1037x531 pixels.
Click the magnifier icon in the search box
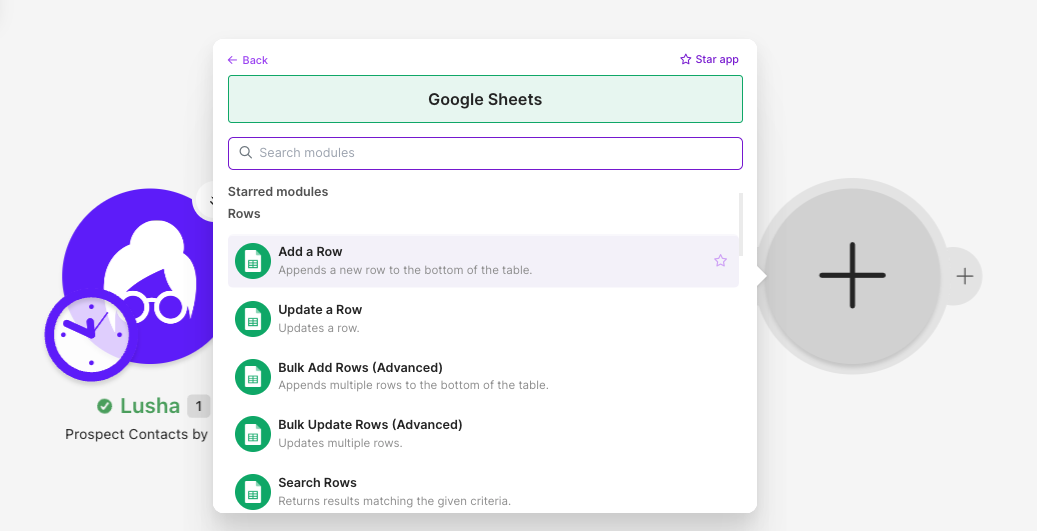click(x=245, y=153)
